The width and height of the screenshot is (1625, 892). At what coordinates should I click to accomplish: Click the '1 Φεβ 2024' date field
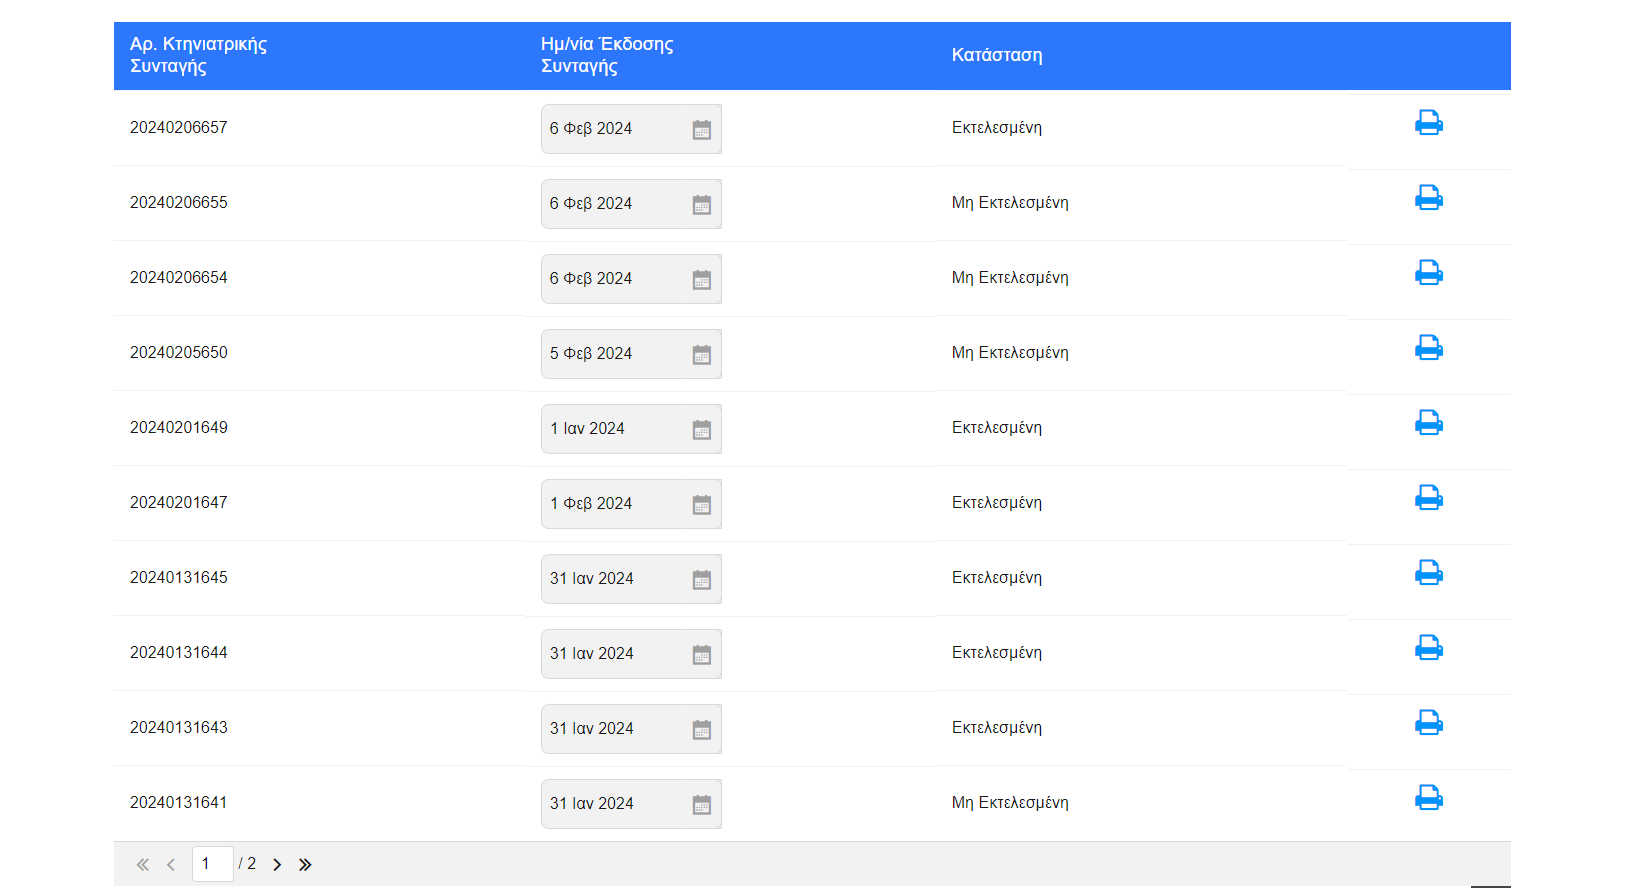click(631, 504)
